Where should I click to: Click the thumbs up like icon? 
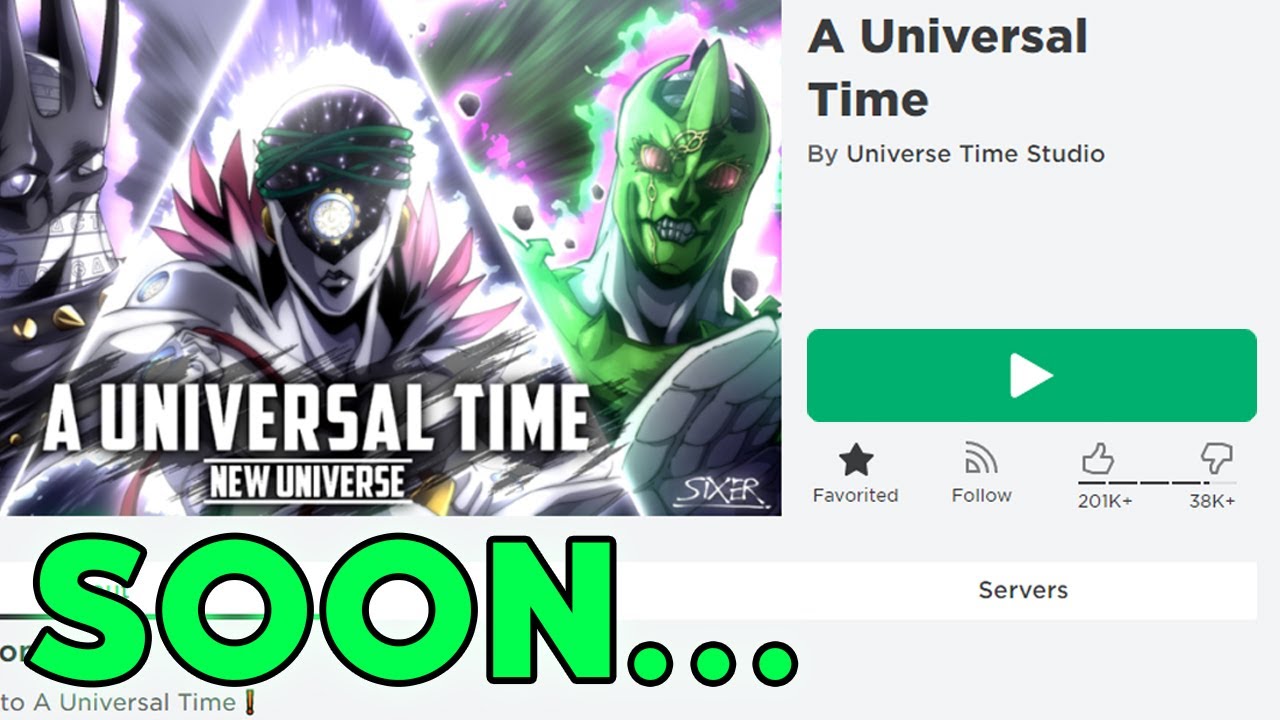(1097, 459)
